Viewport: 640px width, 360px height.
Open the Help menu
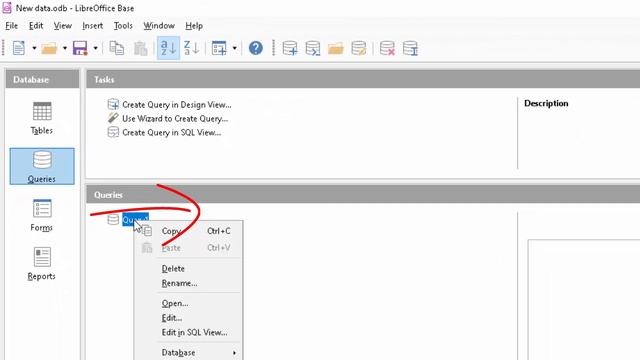coord(194,26)
